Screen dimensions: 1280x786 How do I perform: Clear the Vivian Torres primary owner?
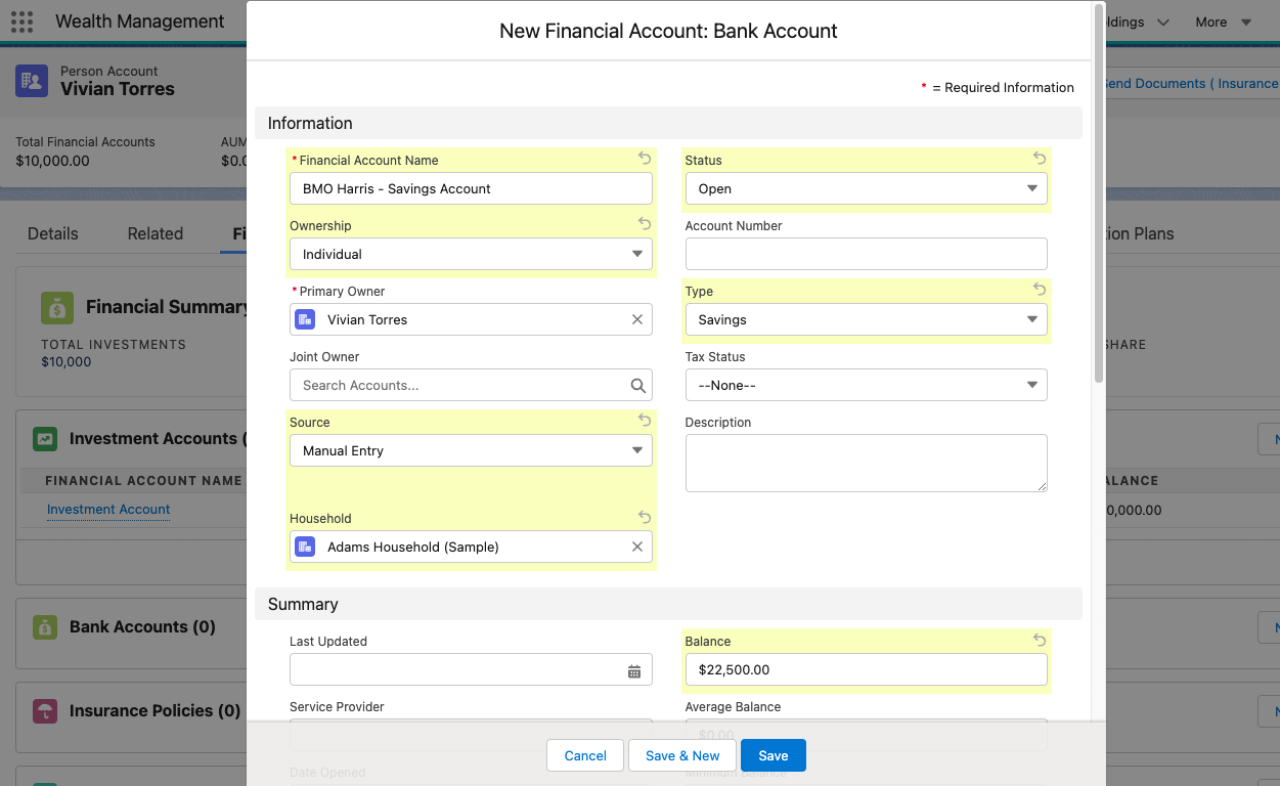pos(637,320)
